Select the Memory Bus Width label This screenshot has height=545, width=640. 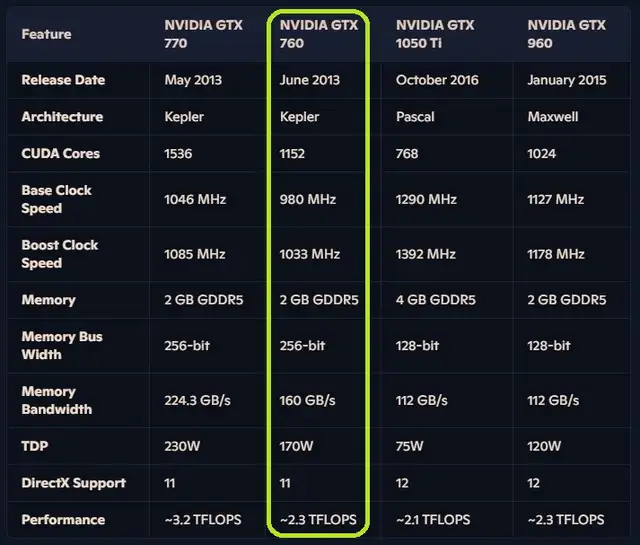[x=62, y=345]
